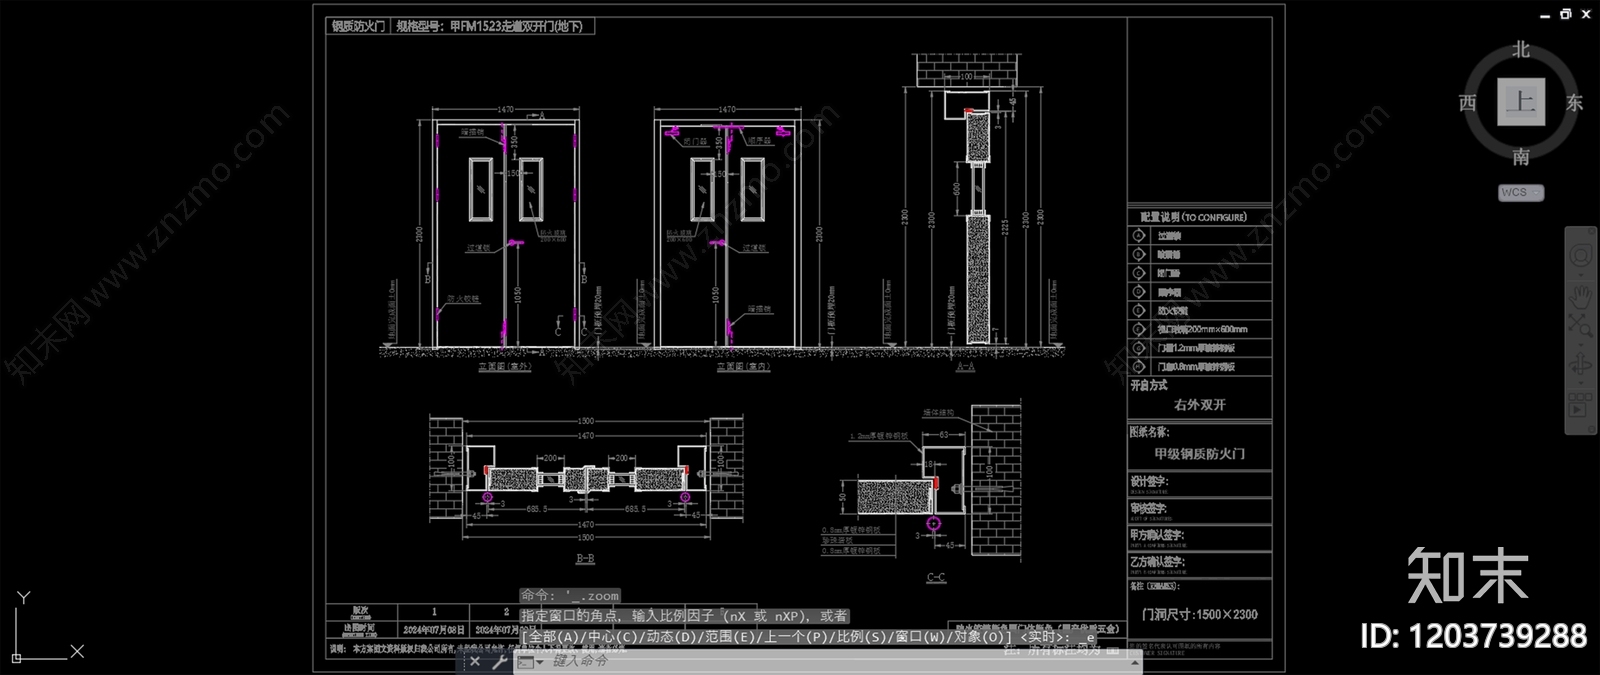Image resolution: width=1600 pixels, height=675 pixels.
Task: Open command line customize wrench menu
Action: (499, 661)
